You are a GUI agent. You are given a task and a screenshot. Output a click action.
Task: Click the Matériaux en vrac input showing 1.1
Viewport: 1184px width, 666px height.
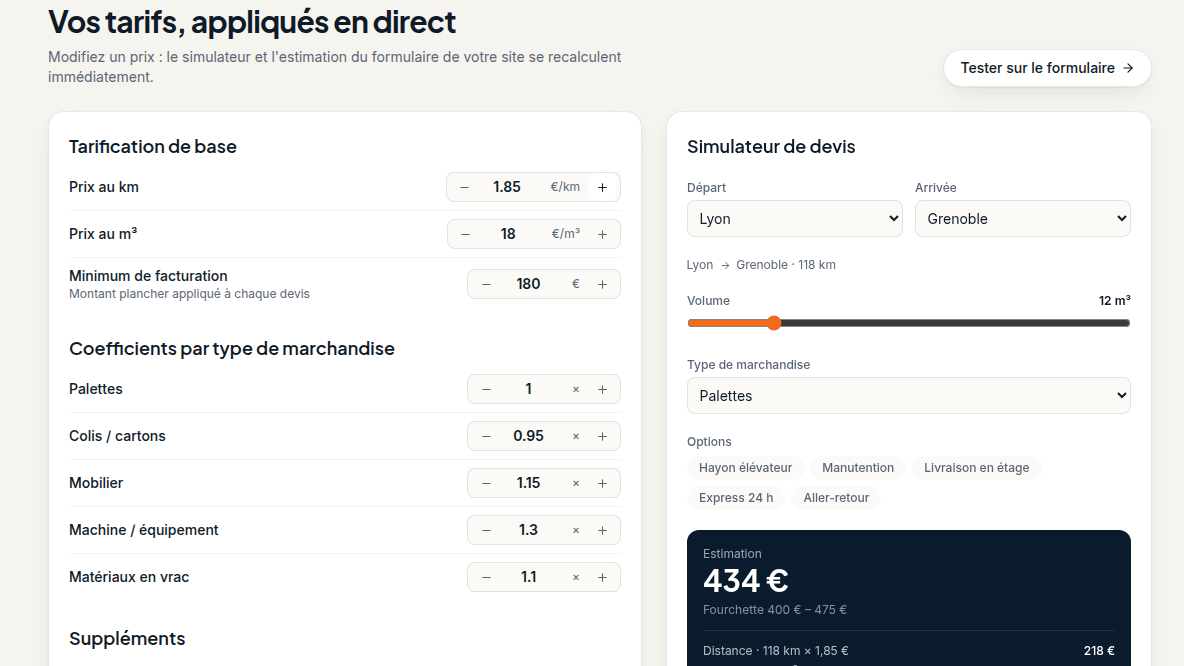point(529,578)
